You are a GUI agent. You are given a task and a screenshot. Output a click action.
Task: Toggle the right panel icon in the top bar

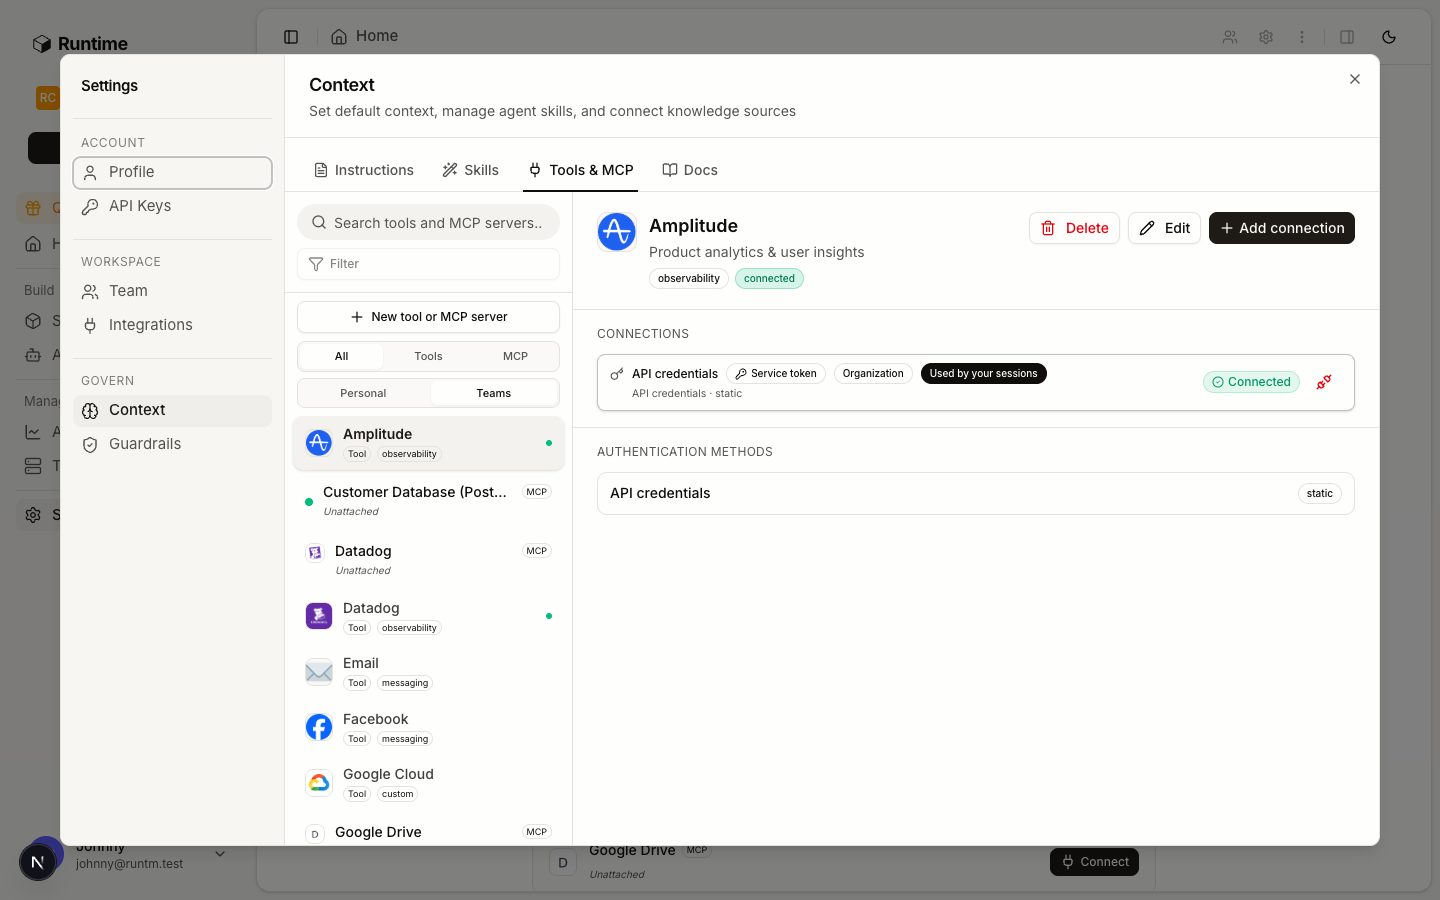[x=1347, y=37]
